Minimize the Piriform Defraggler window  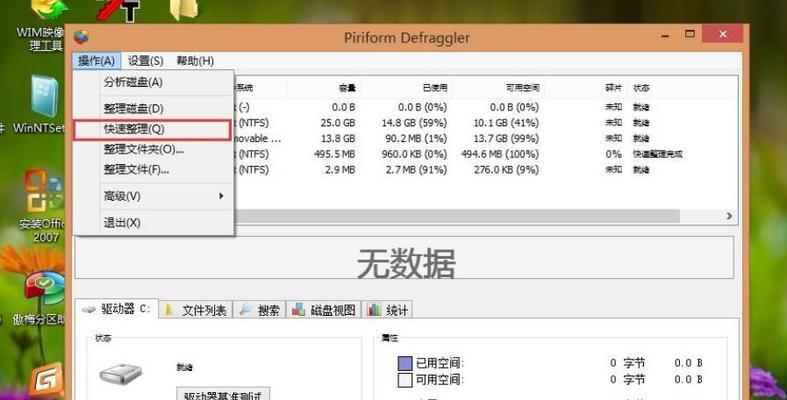pyautogui.click(x=666, y=35)
